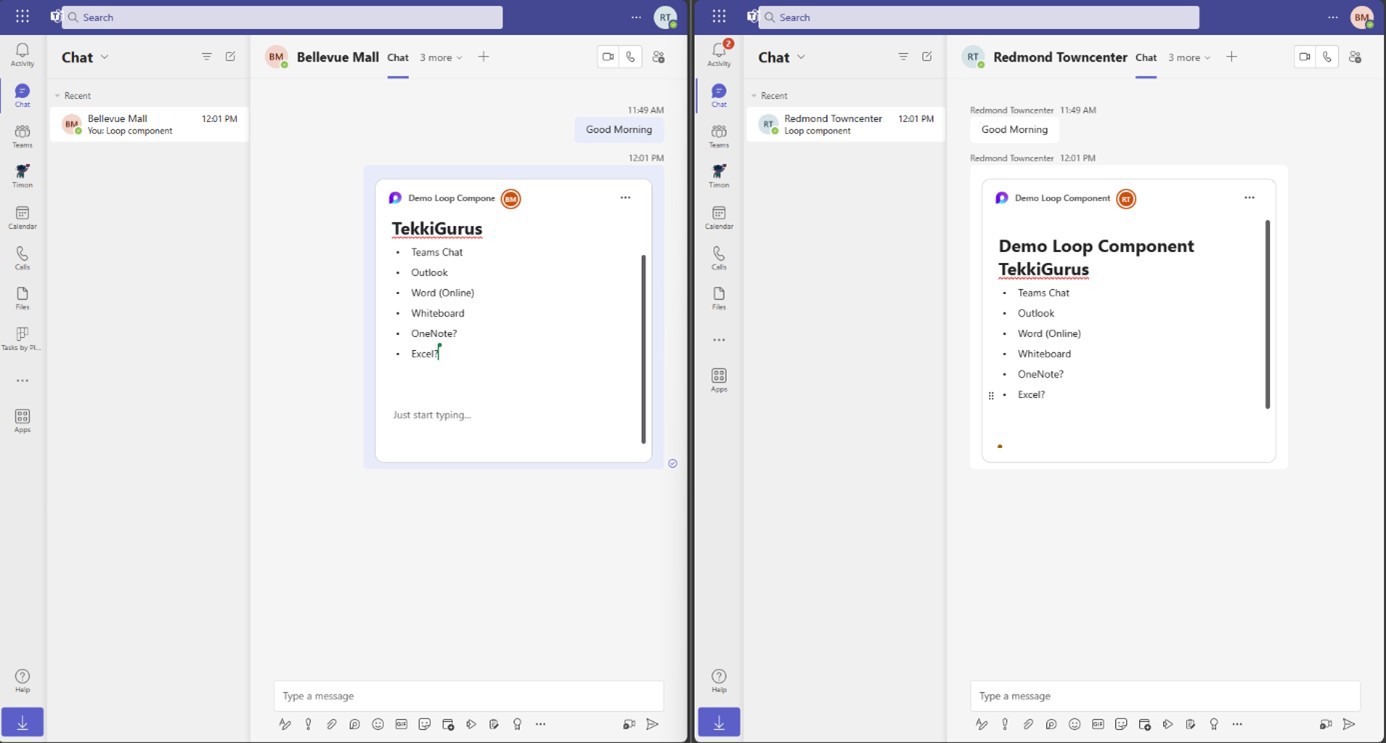Schedule a meeting from left window compose bar
Screen dimensions: 1386x743
point(448,724)
